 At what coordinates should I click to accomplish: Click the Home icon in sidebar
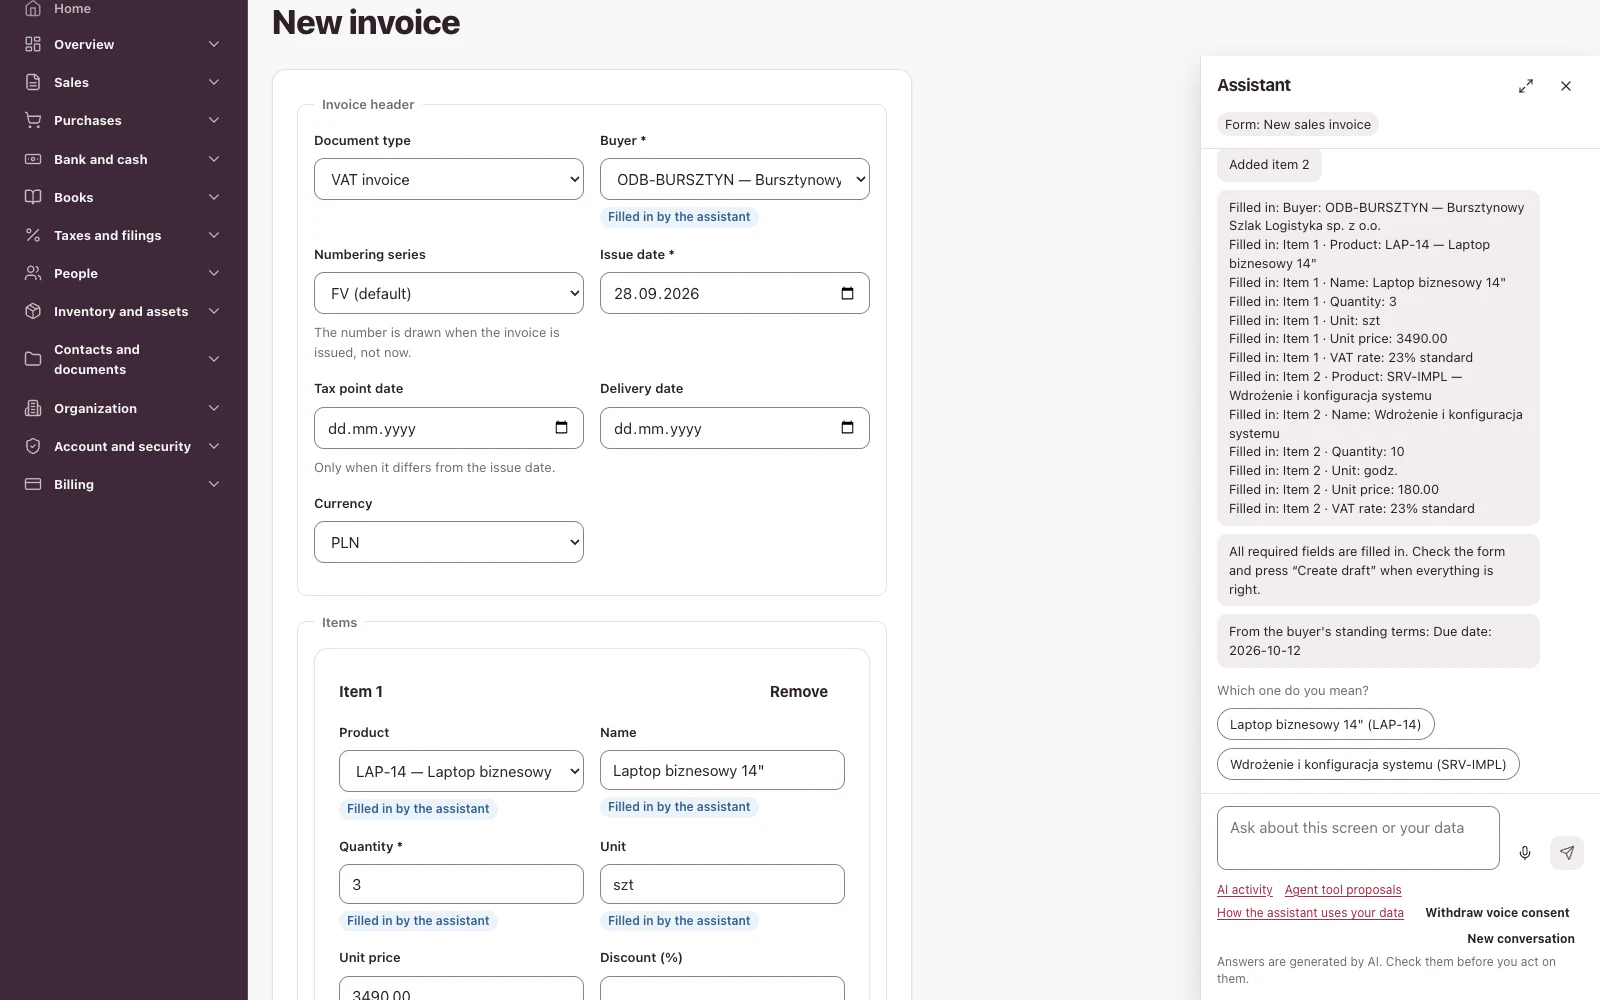pos(33,8)
